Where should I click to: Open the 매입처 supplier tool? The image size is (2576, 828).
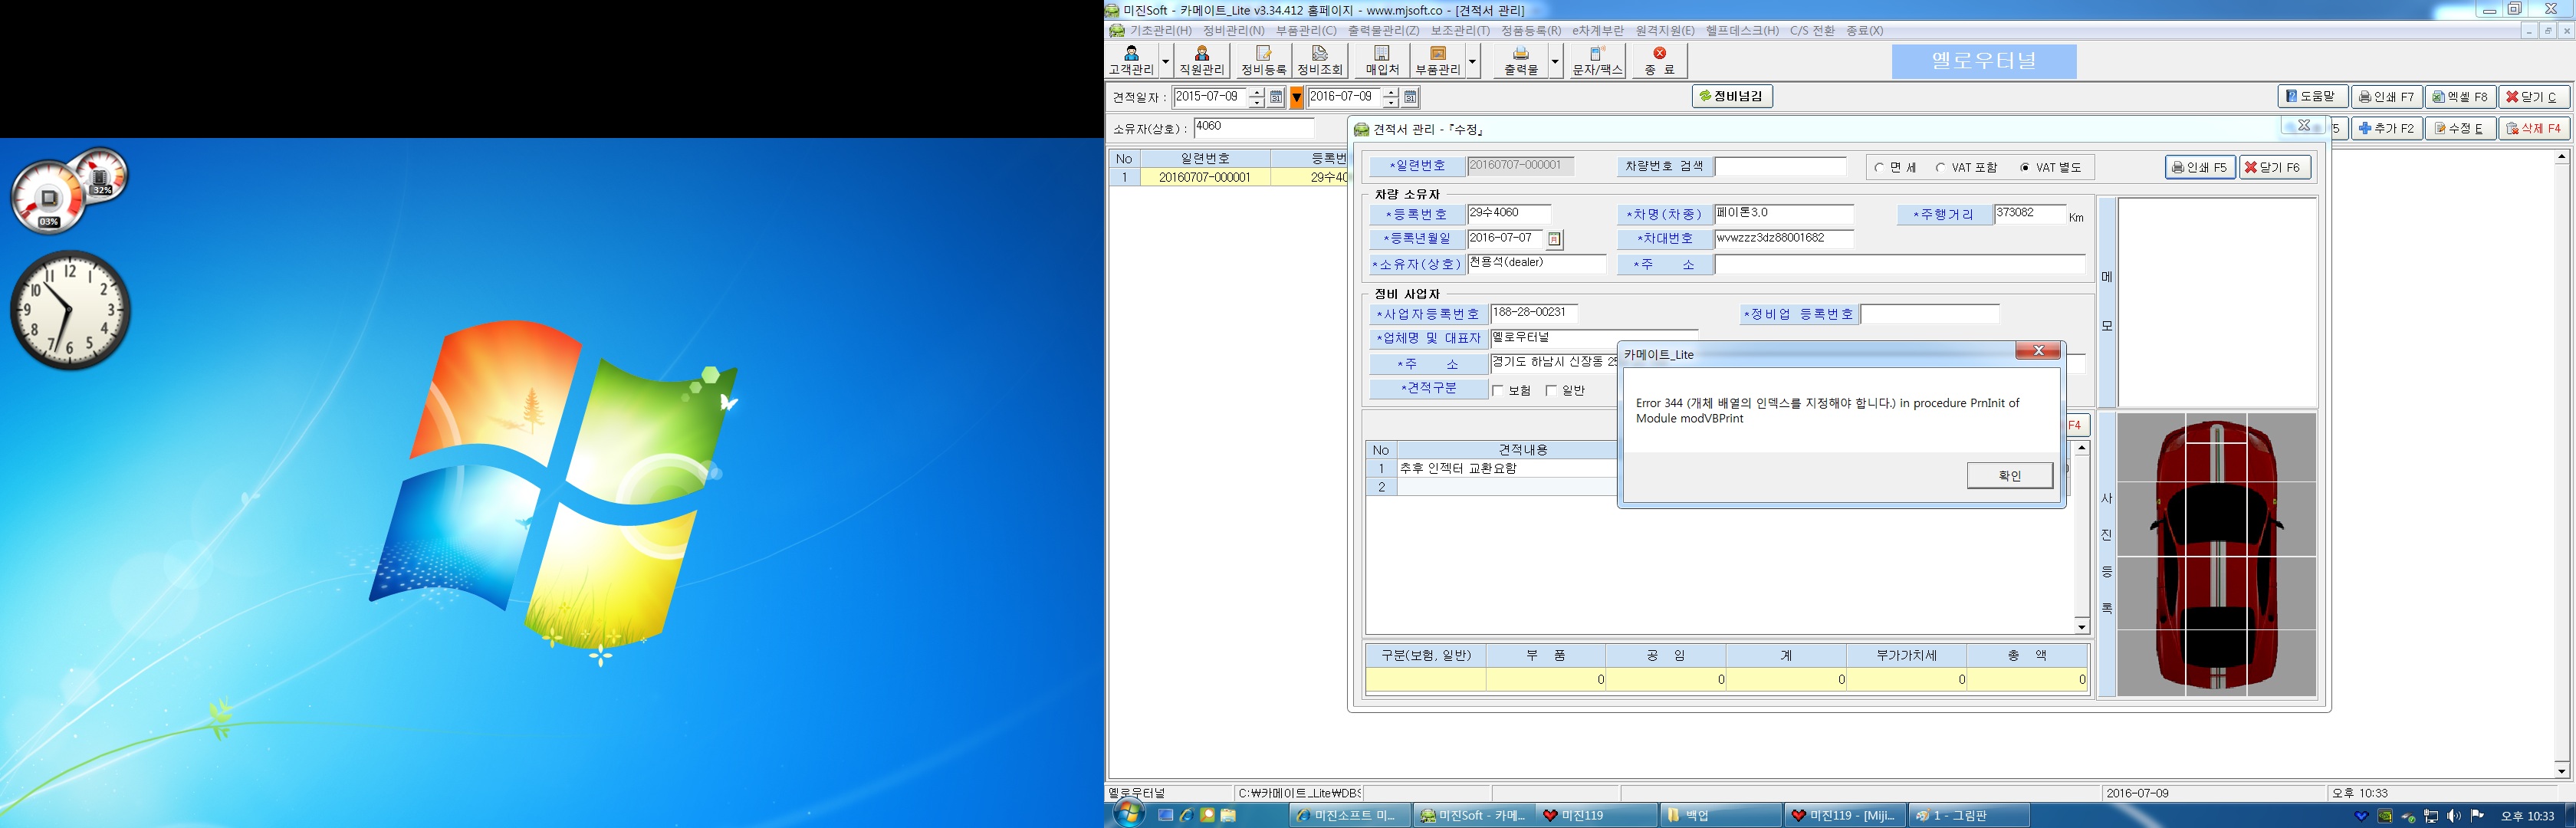pyautogui.click(x=1382, y=61)
